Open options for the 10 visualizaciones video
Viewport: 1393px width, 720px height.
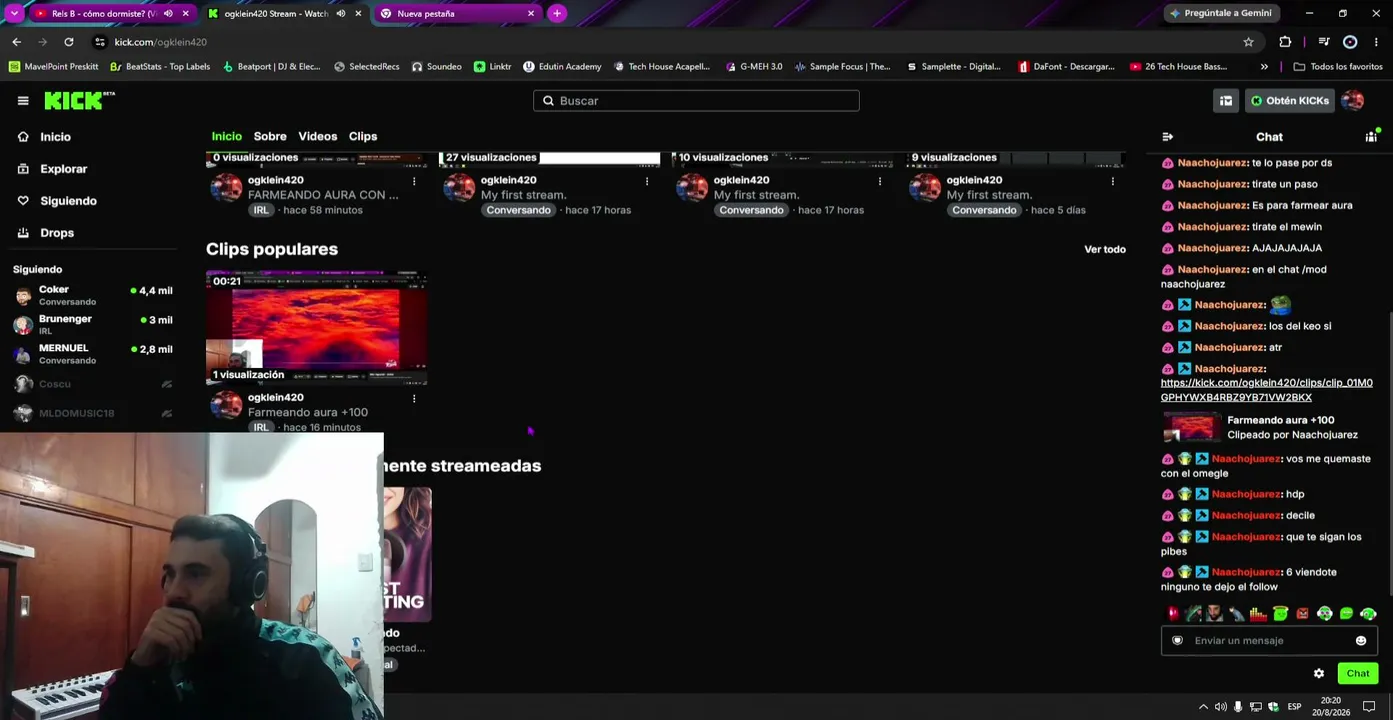pos(880,182)
